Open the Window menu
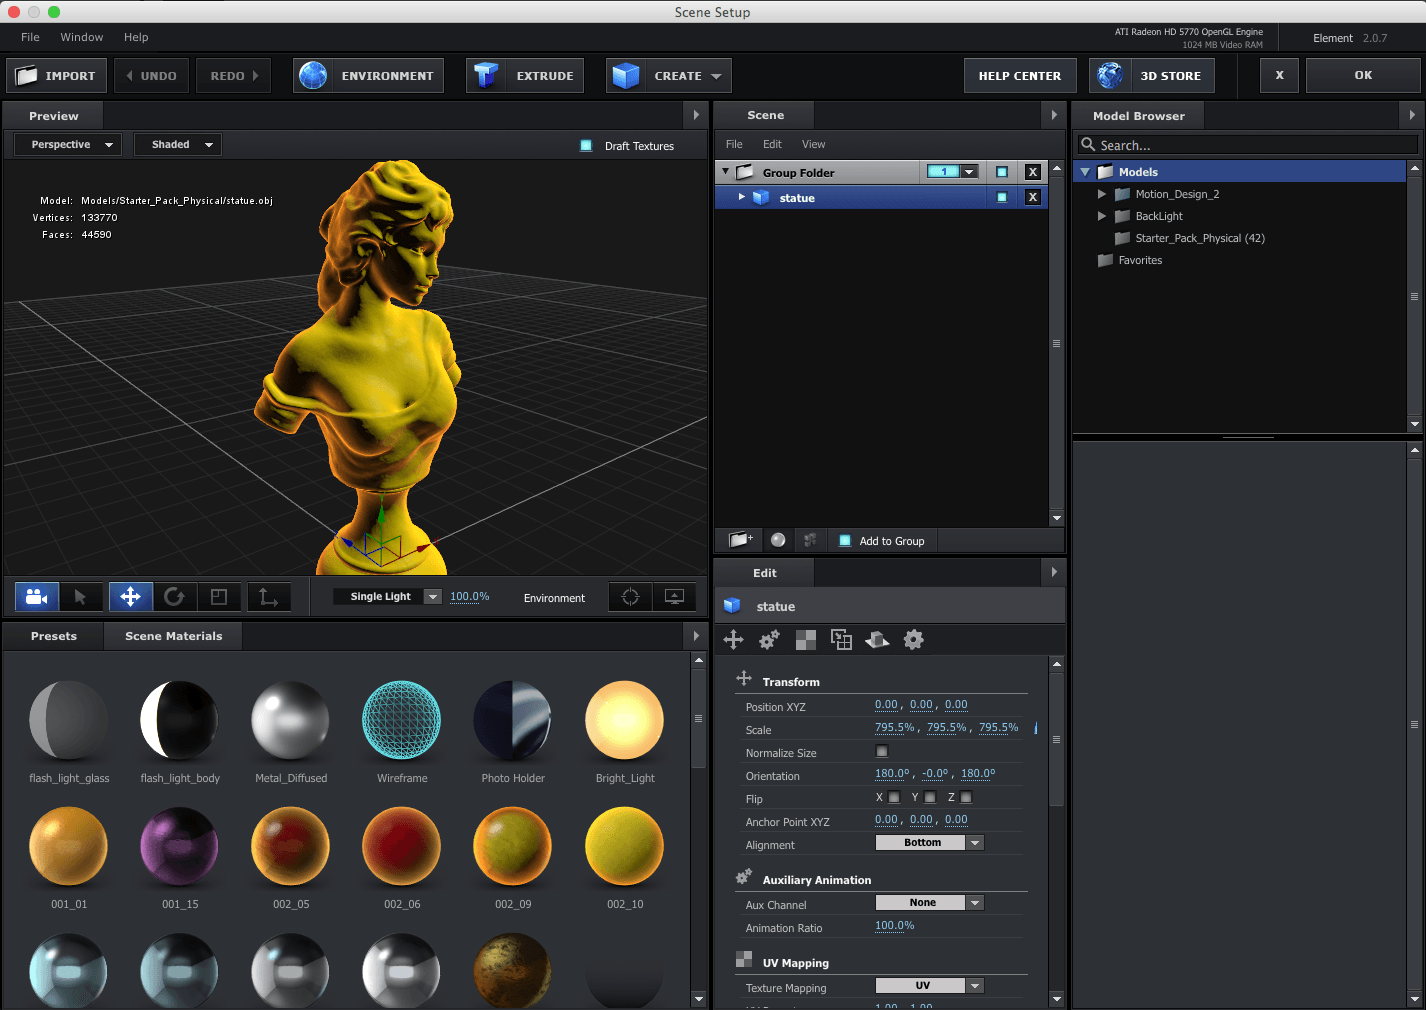1426x1010 pixels. (x=82, y=37)
